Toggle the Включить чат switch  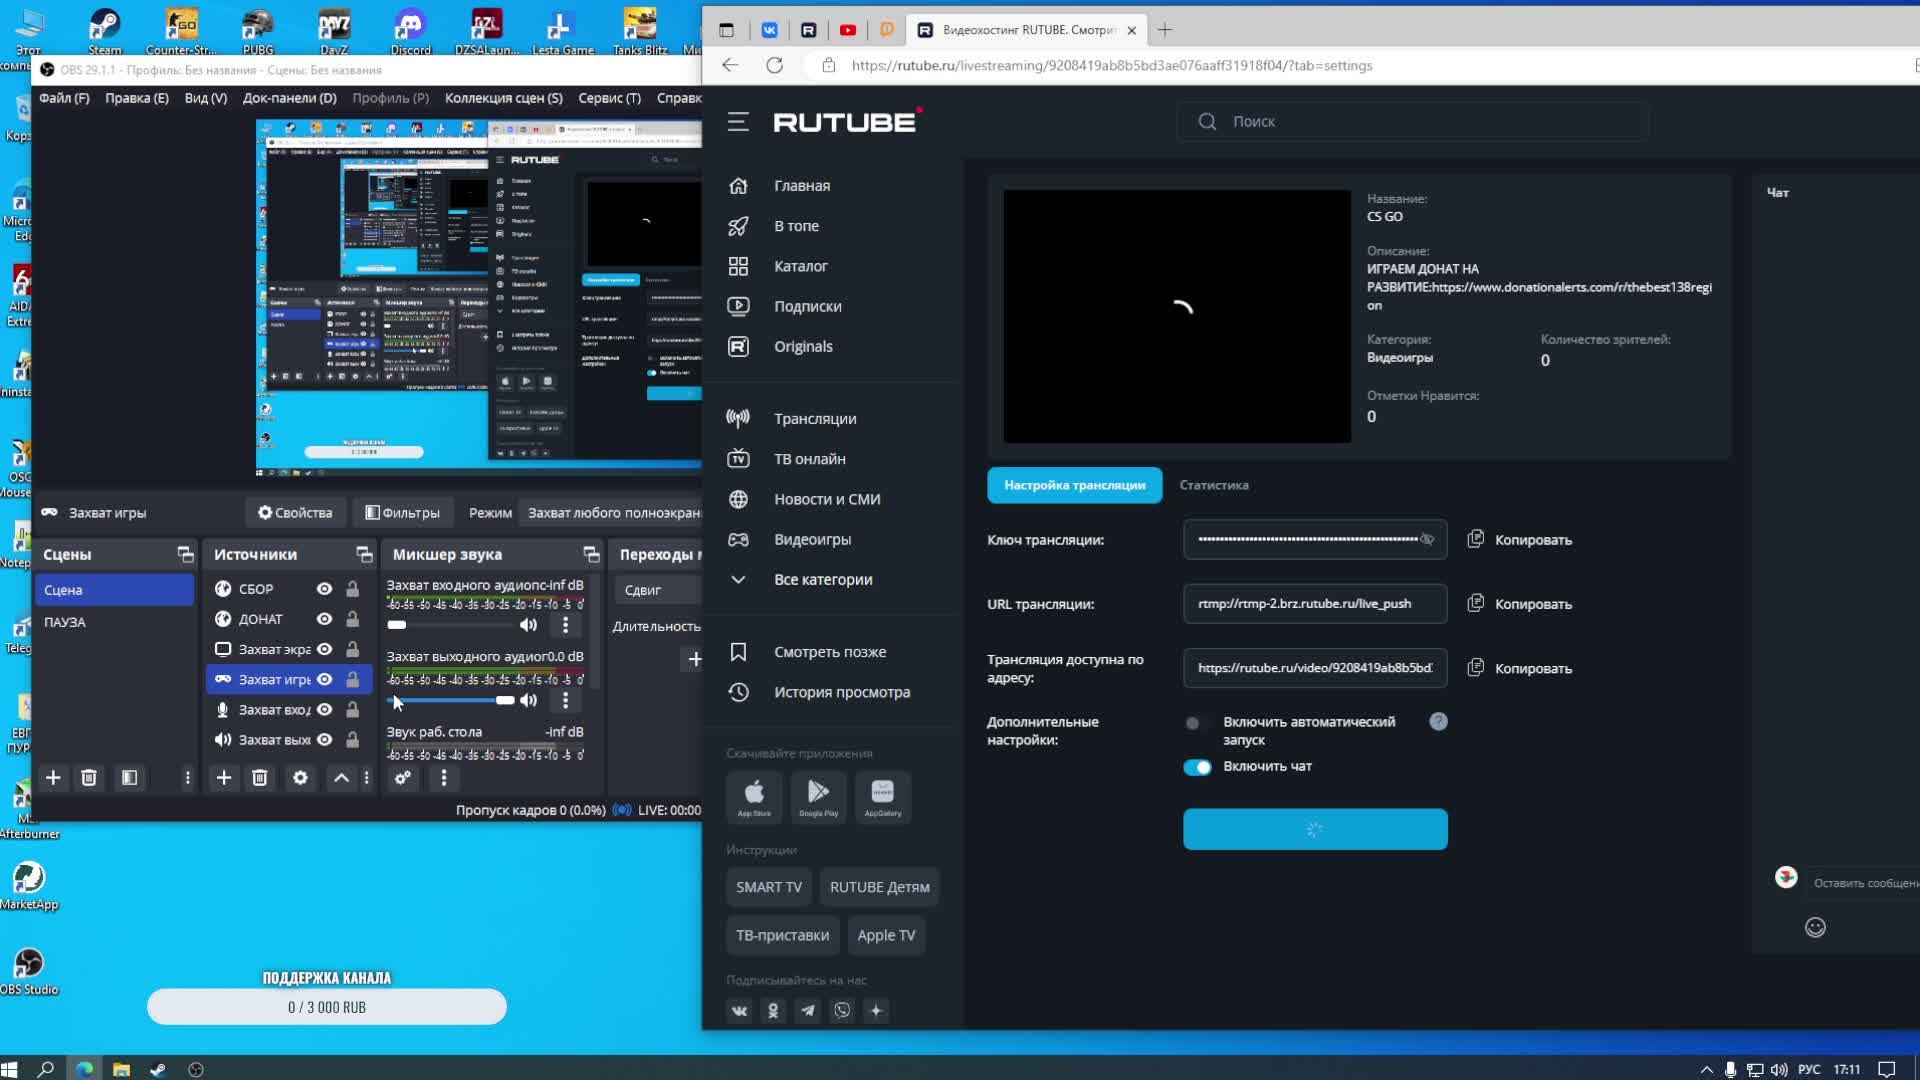click(1197, 767)
